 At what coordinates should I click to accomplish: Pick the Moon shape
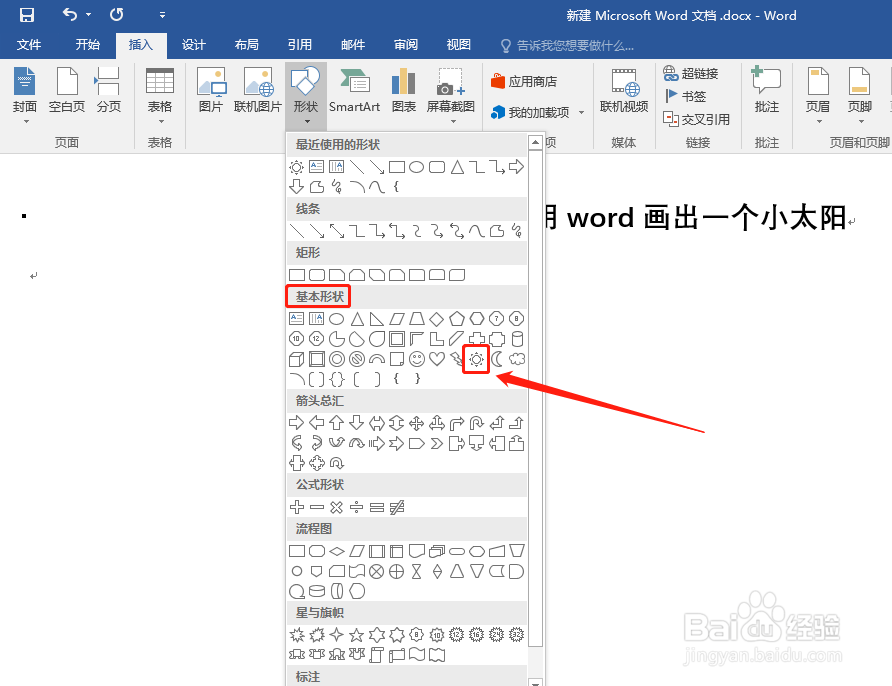tap(497, 359)
